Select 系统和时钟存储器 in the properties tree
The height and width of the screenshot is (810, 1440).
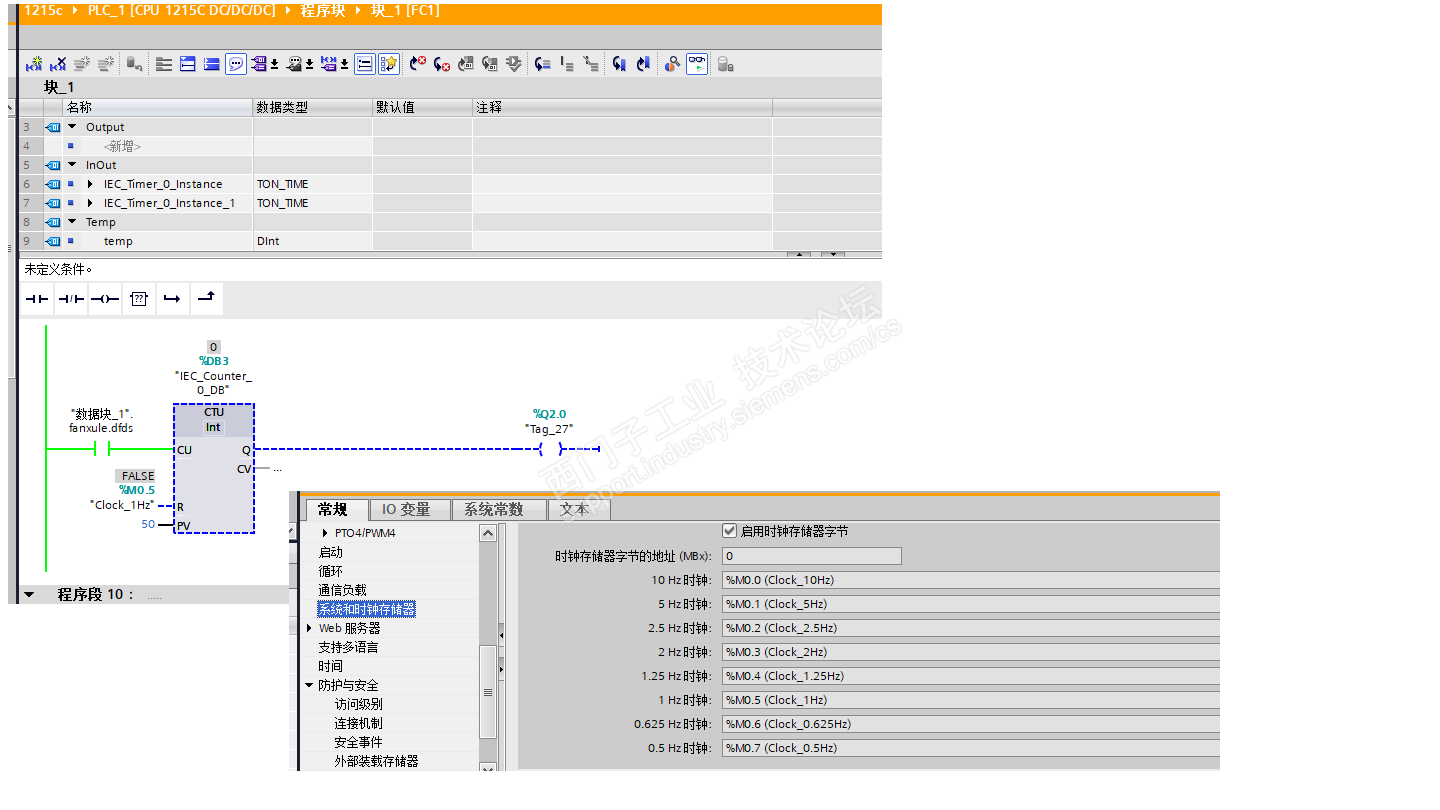(x=366, y=609)
